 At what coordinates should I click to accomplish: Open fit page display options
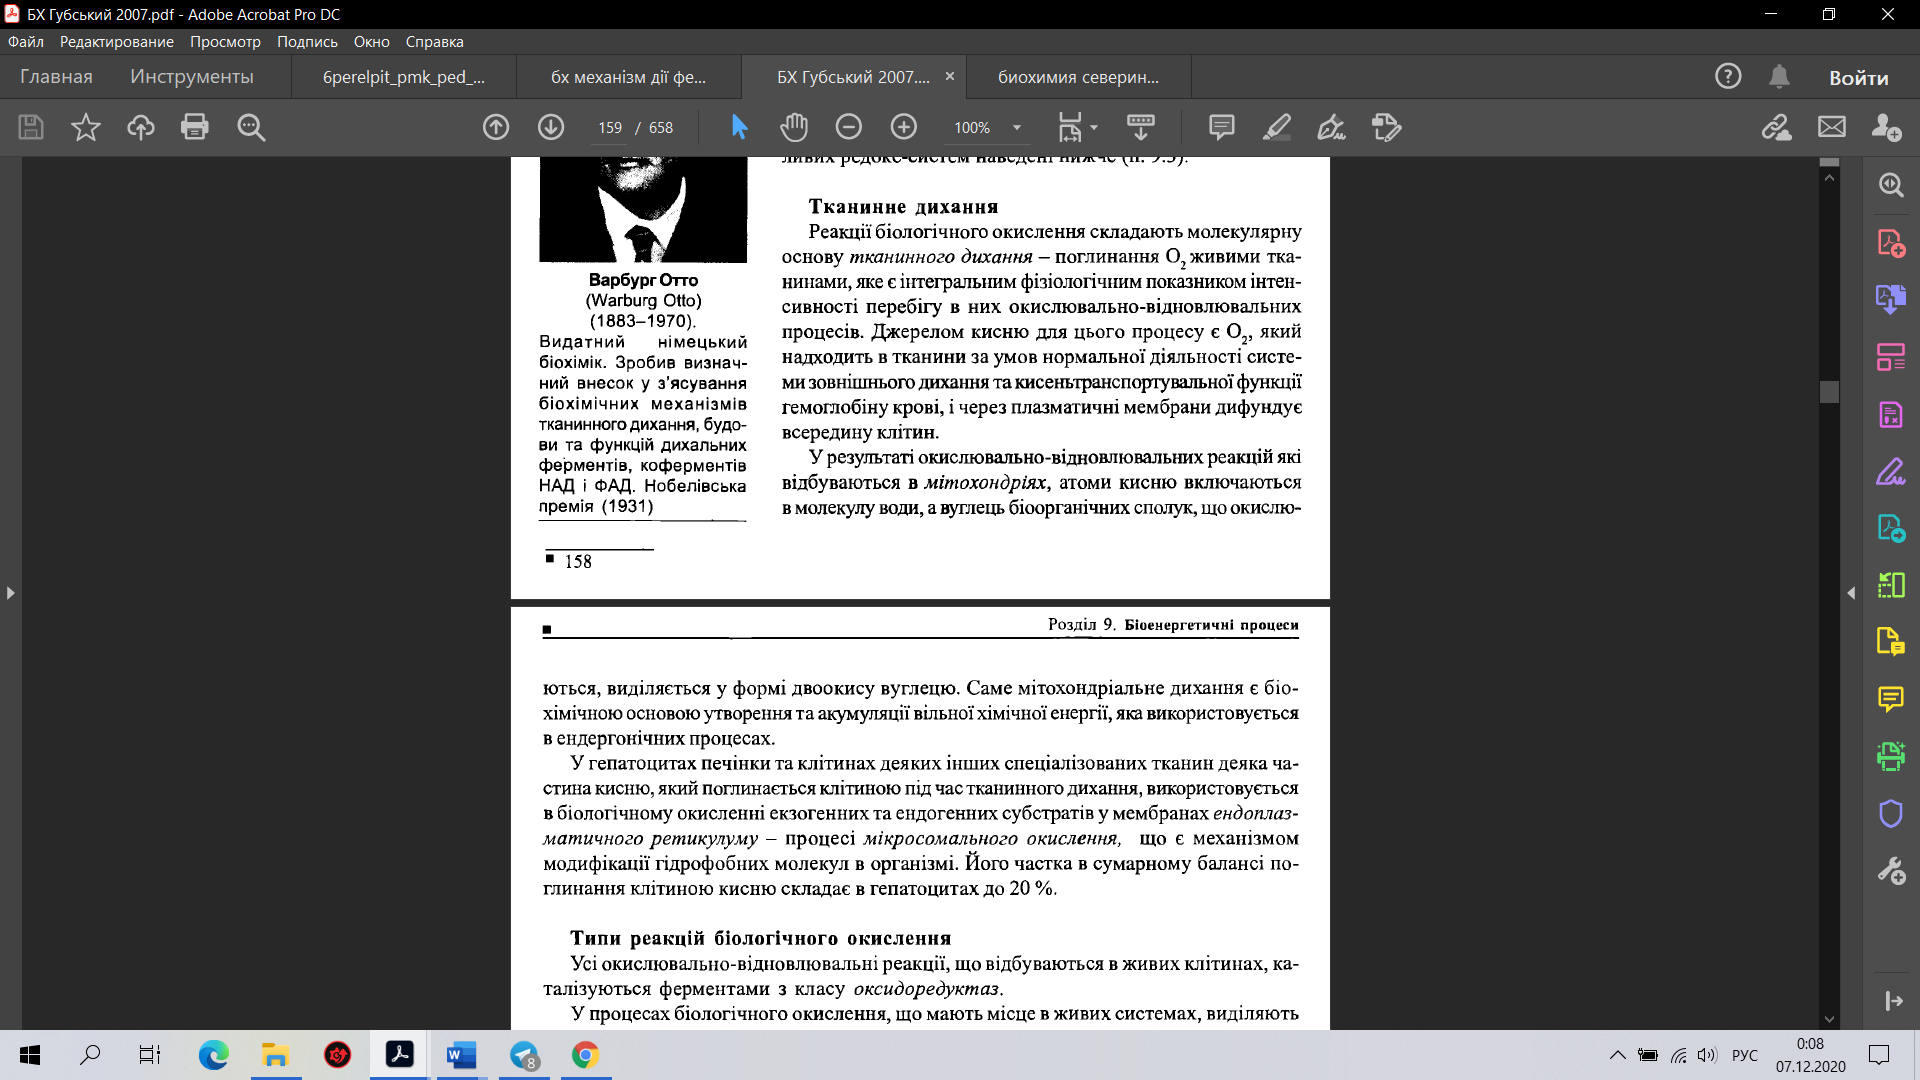point(1070,127)
